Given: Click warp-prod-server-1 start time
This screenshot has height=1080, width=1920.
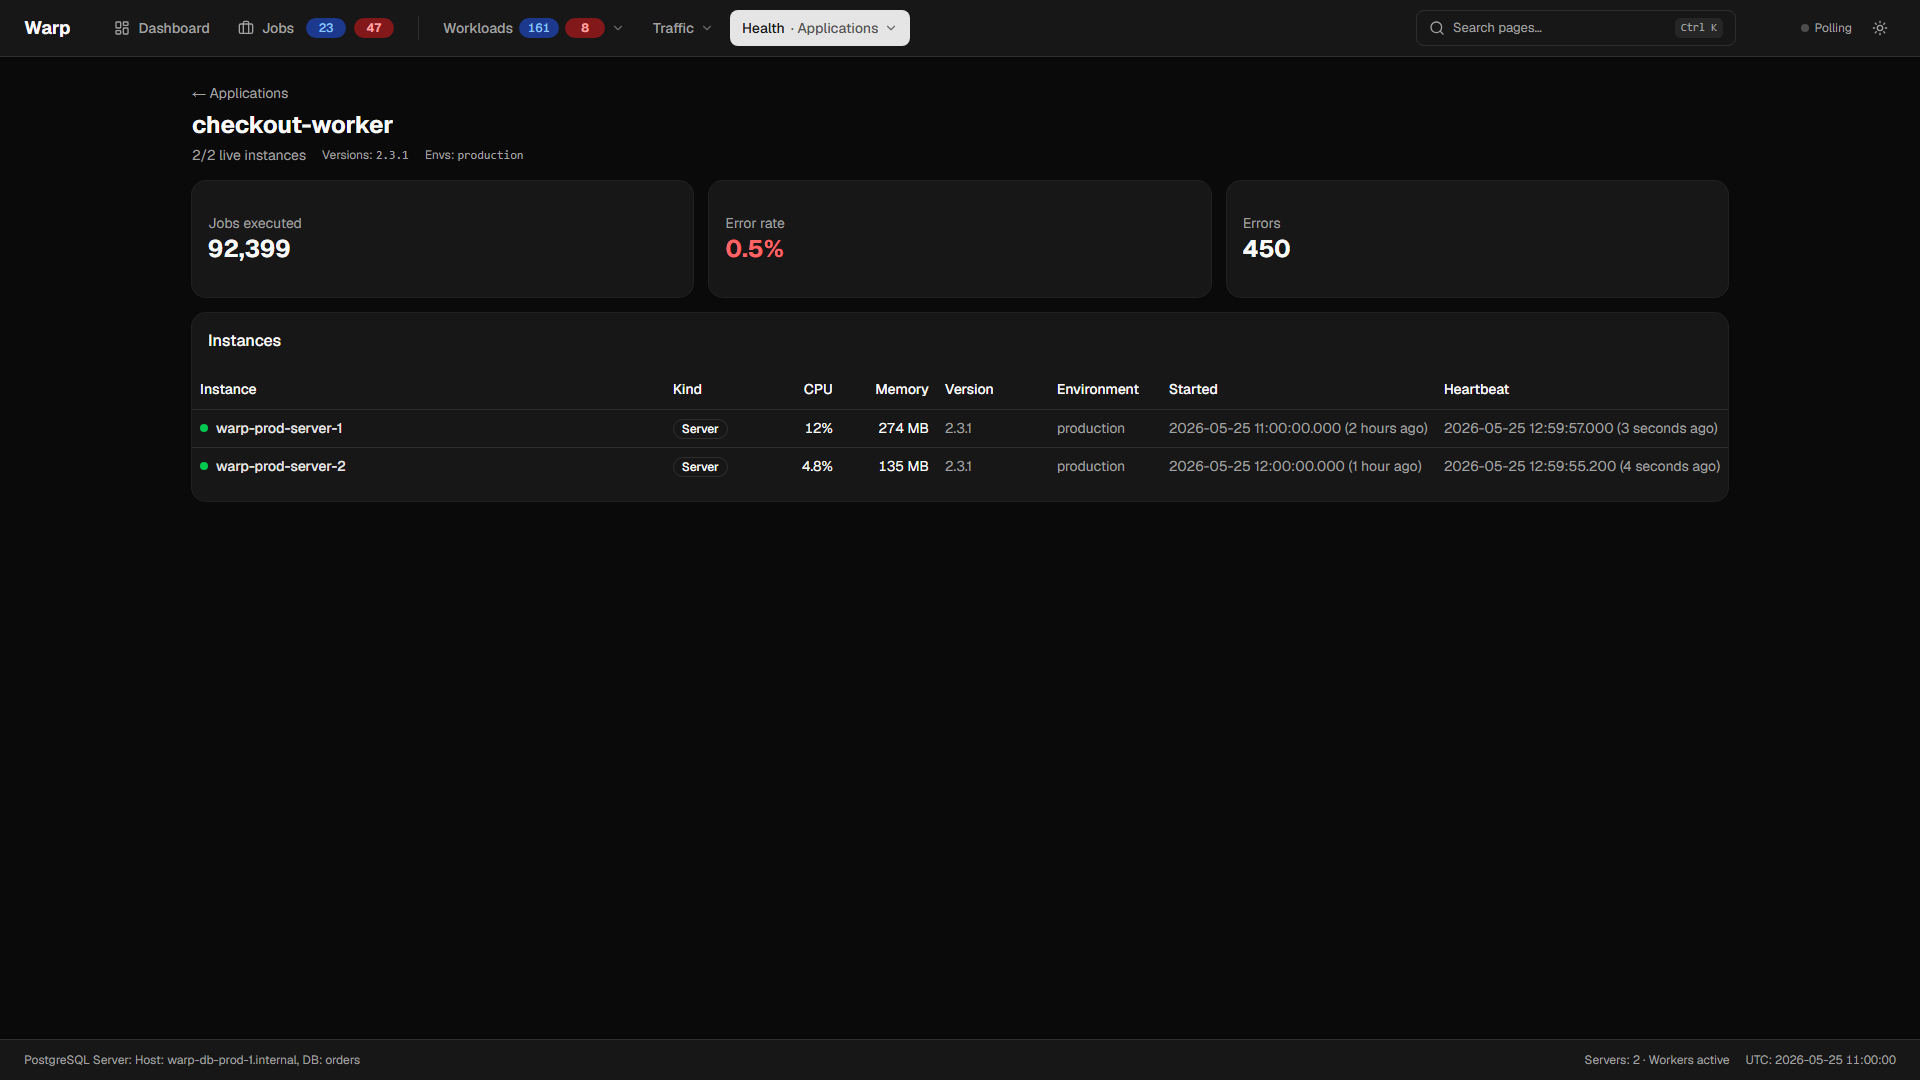Looking at the screenshot, I should click(x=1298, y=428).
